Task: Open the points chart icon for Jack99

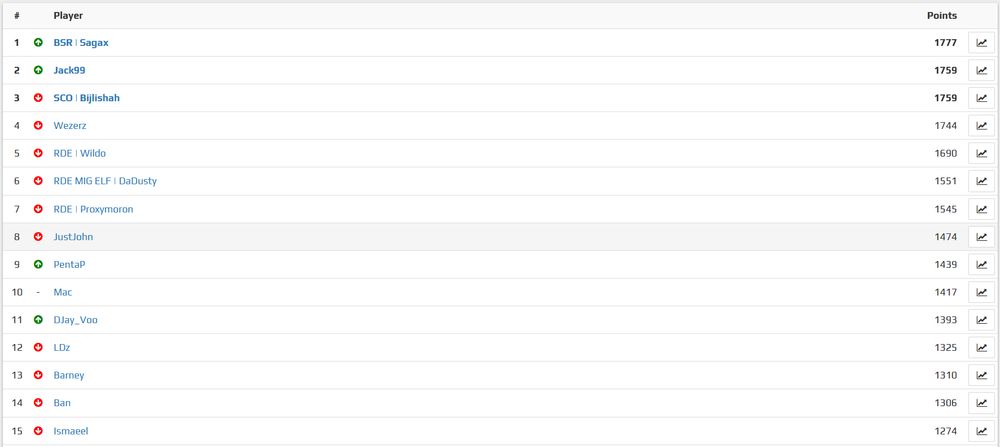Action: click(981, 70)
